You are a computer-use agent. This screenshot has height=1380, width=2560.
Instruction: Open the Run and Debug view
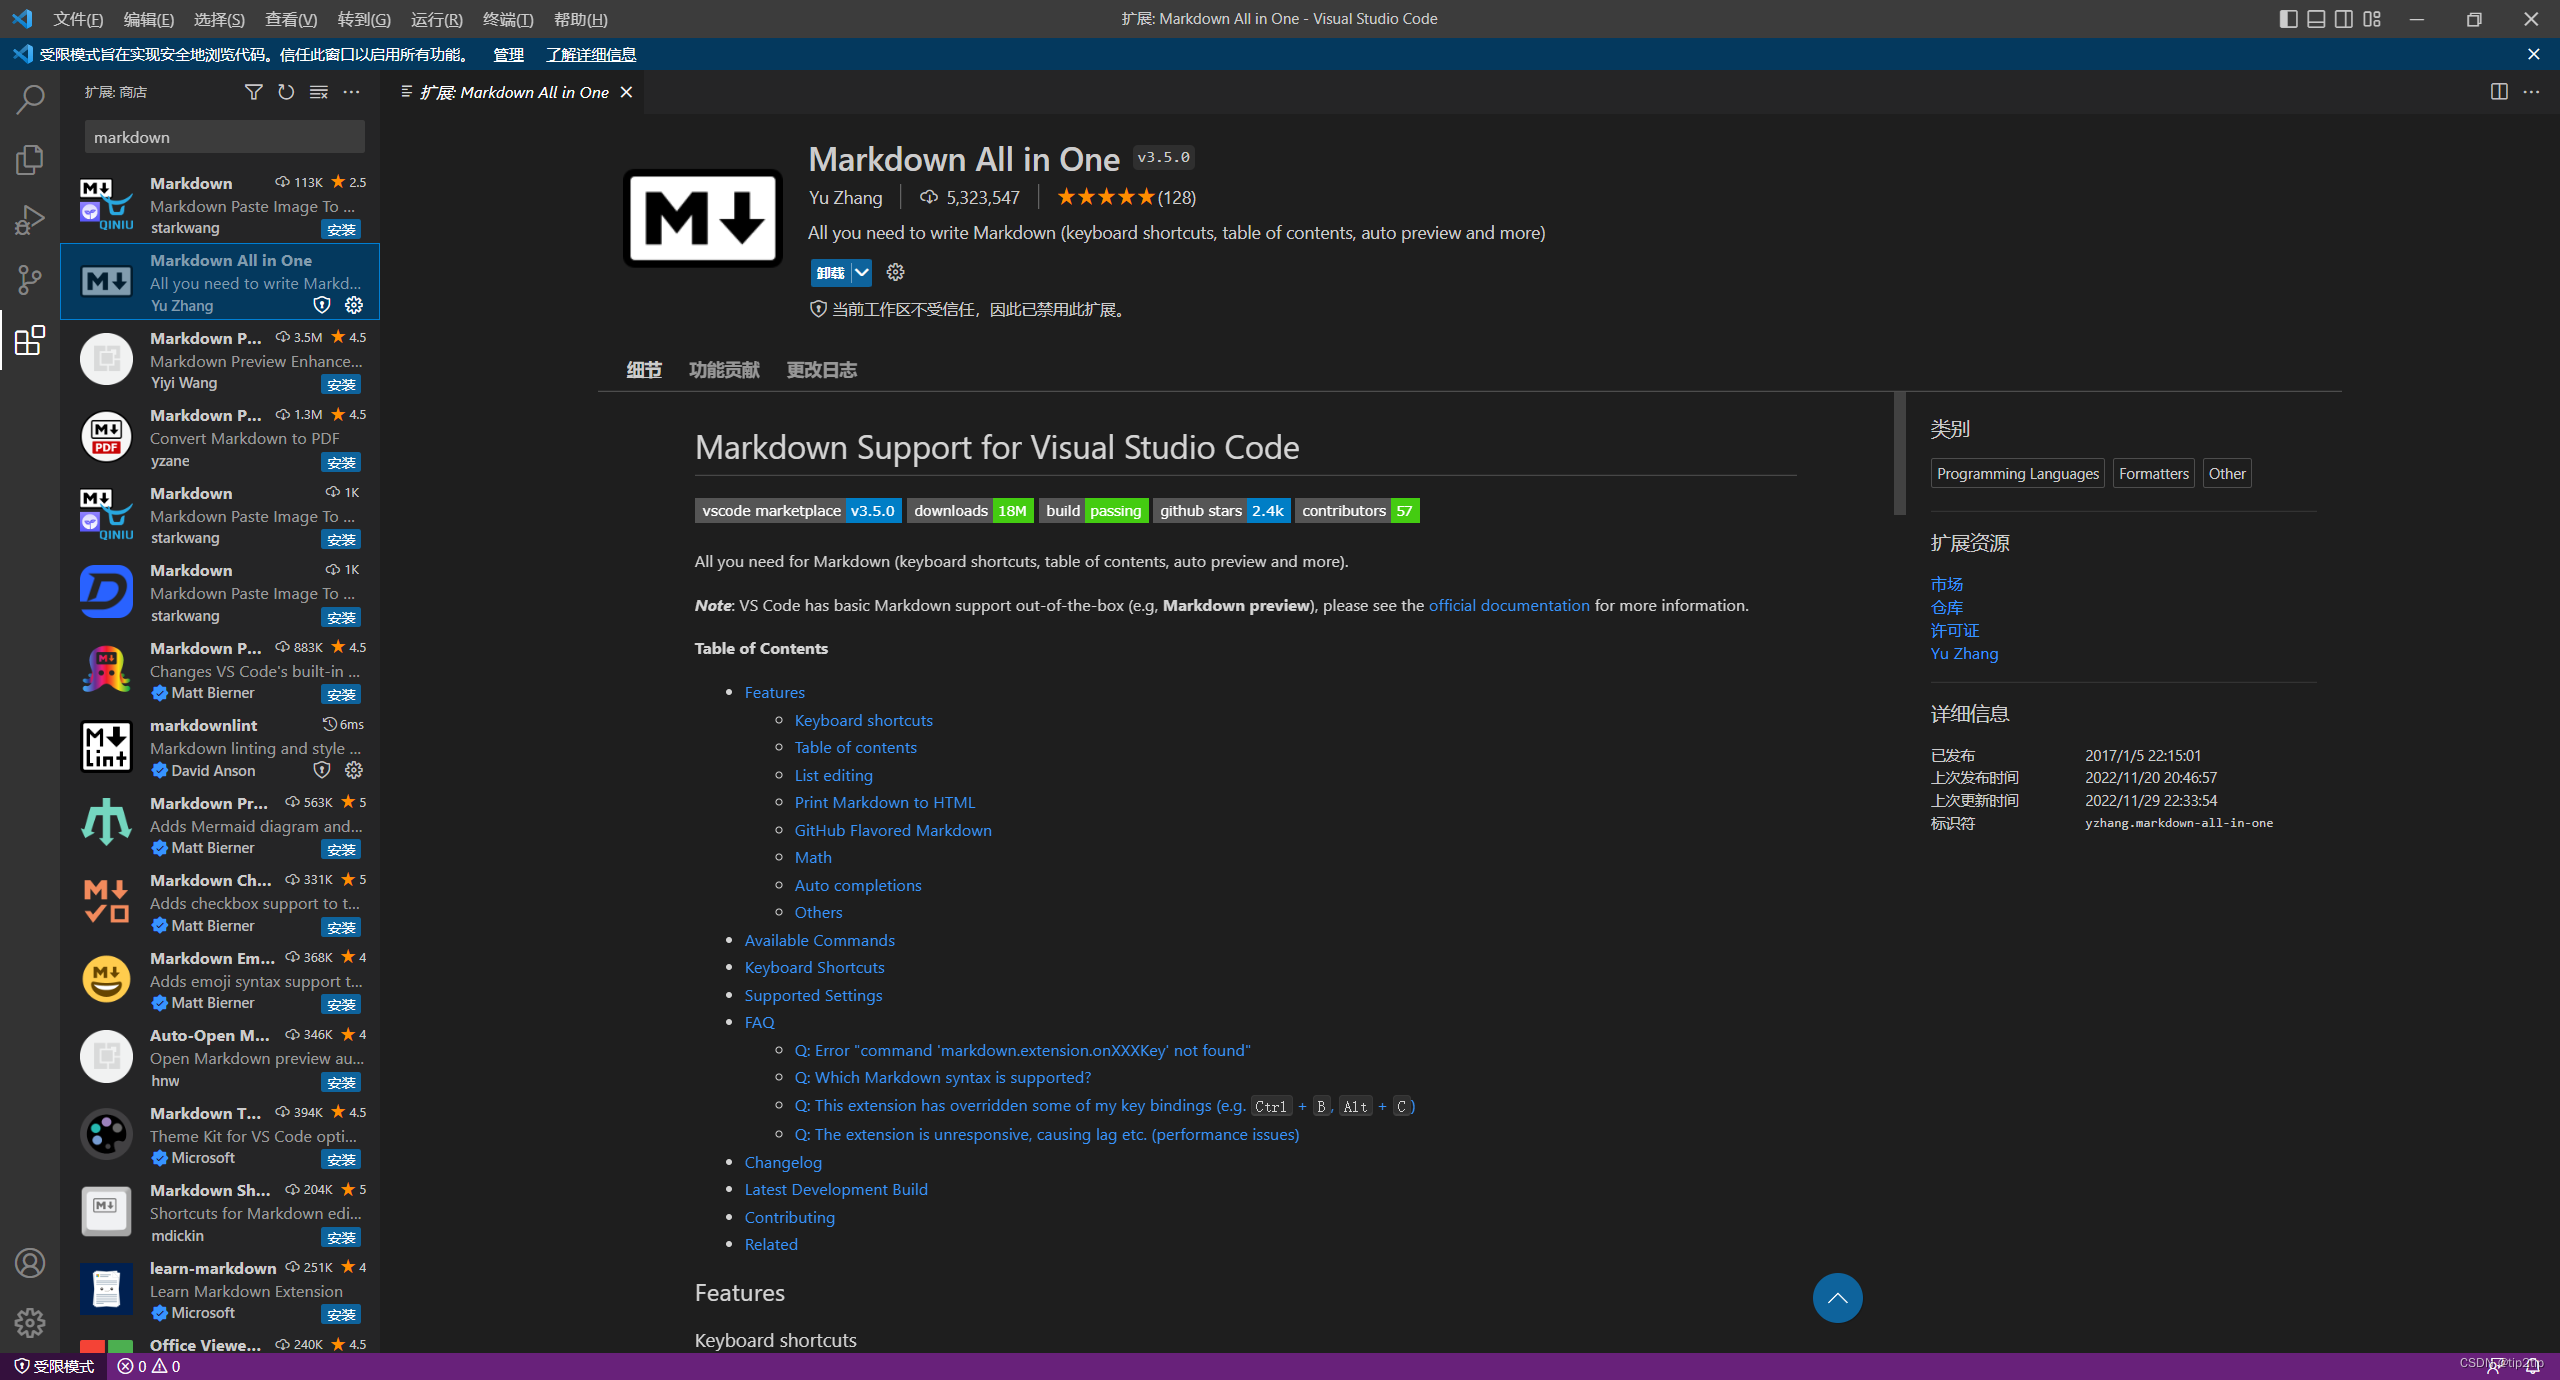click(30, 220)
